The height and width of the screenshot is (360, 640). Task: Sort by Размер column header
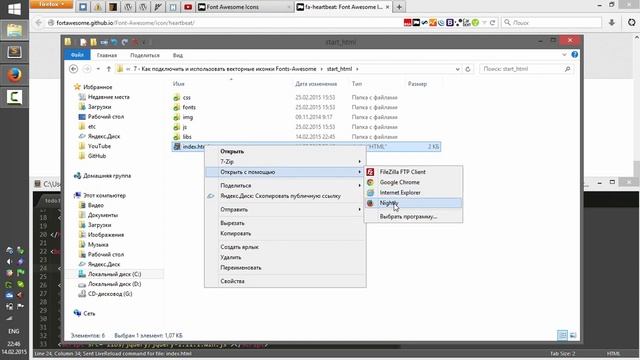tap(417, 84)
